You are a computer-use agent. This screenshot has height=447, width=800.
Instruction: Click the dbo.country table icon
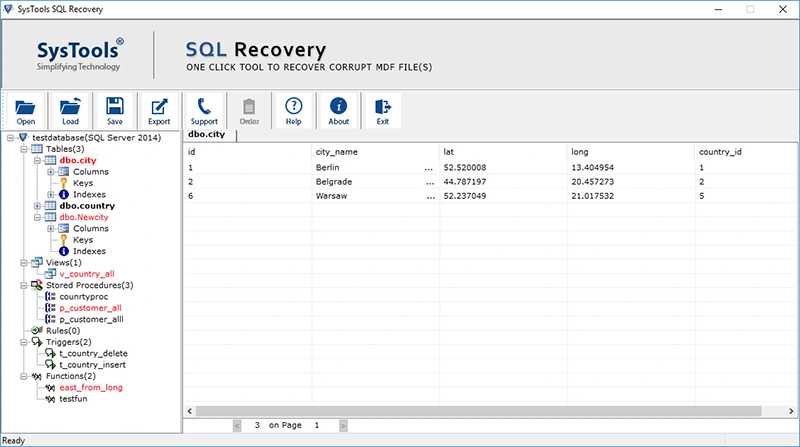(x=51, y=206)
